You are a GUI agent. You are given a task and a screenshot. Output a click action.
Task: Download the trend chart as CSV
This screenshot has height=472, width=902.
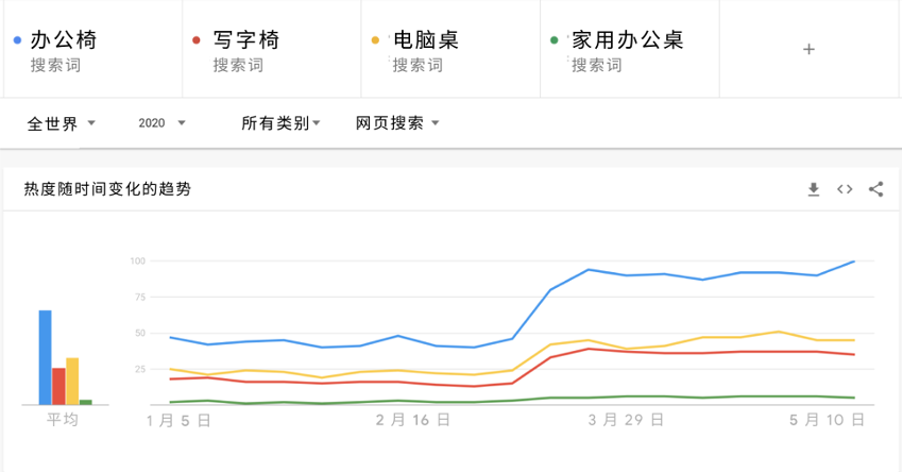813,189
